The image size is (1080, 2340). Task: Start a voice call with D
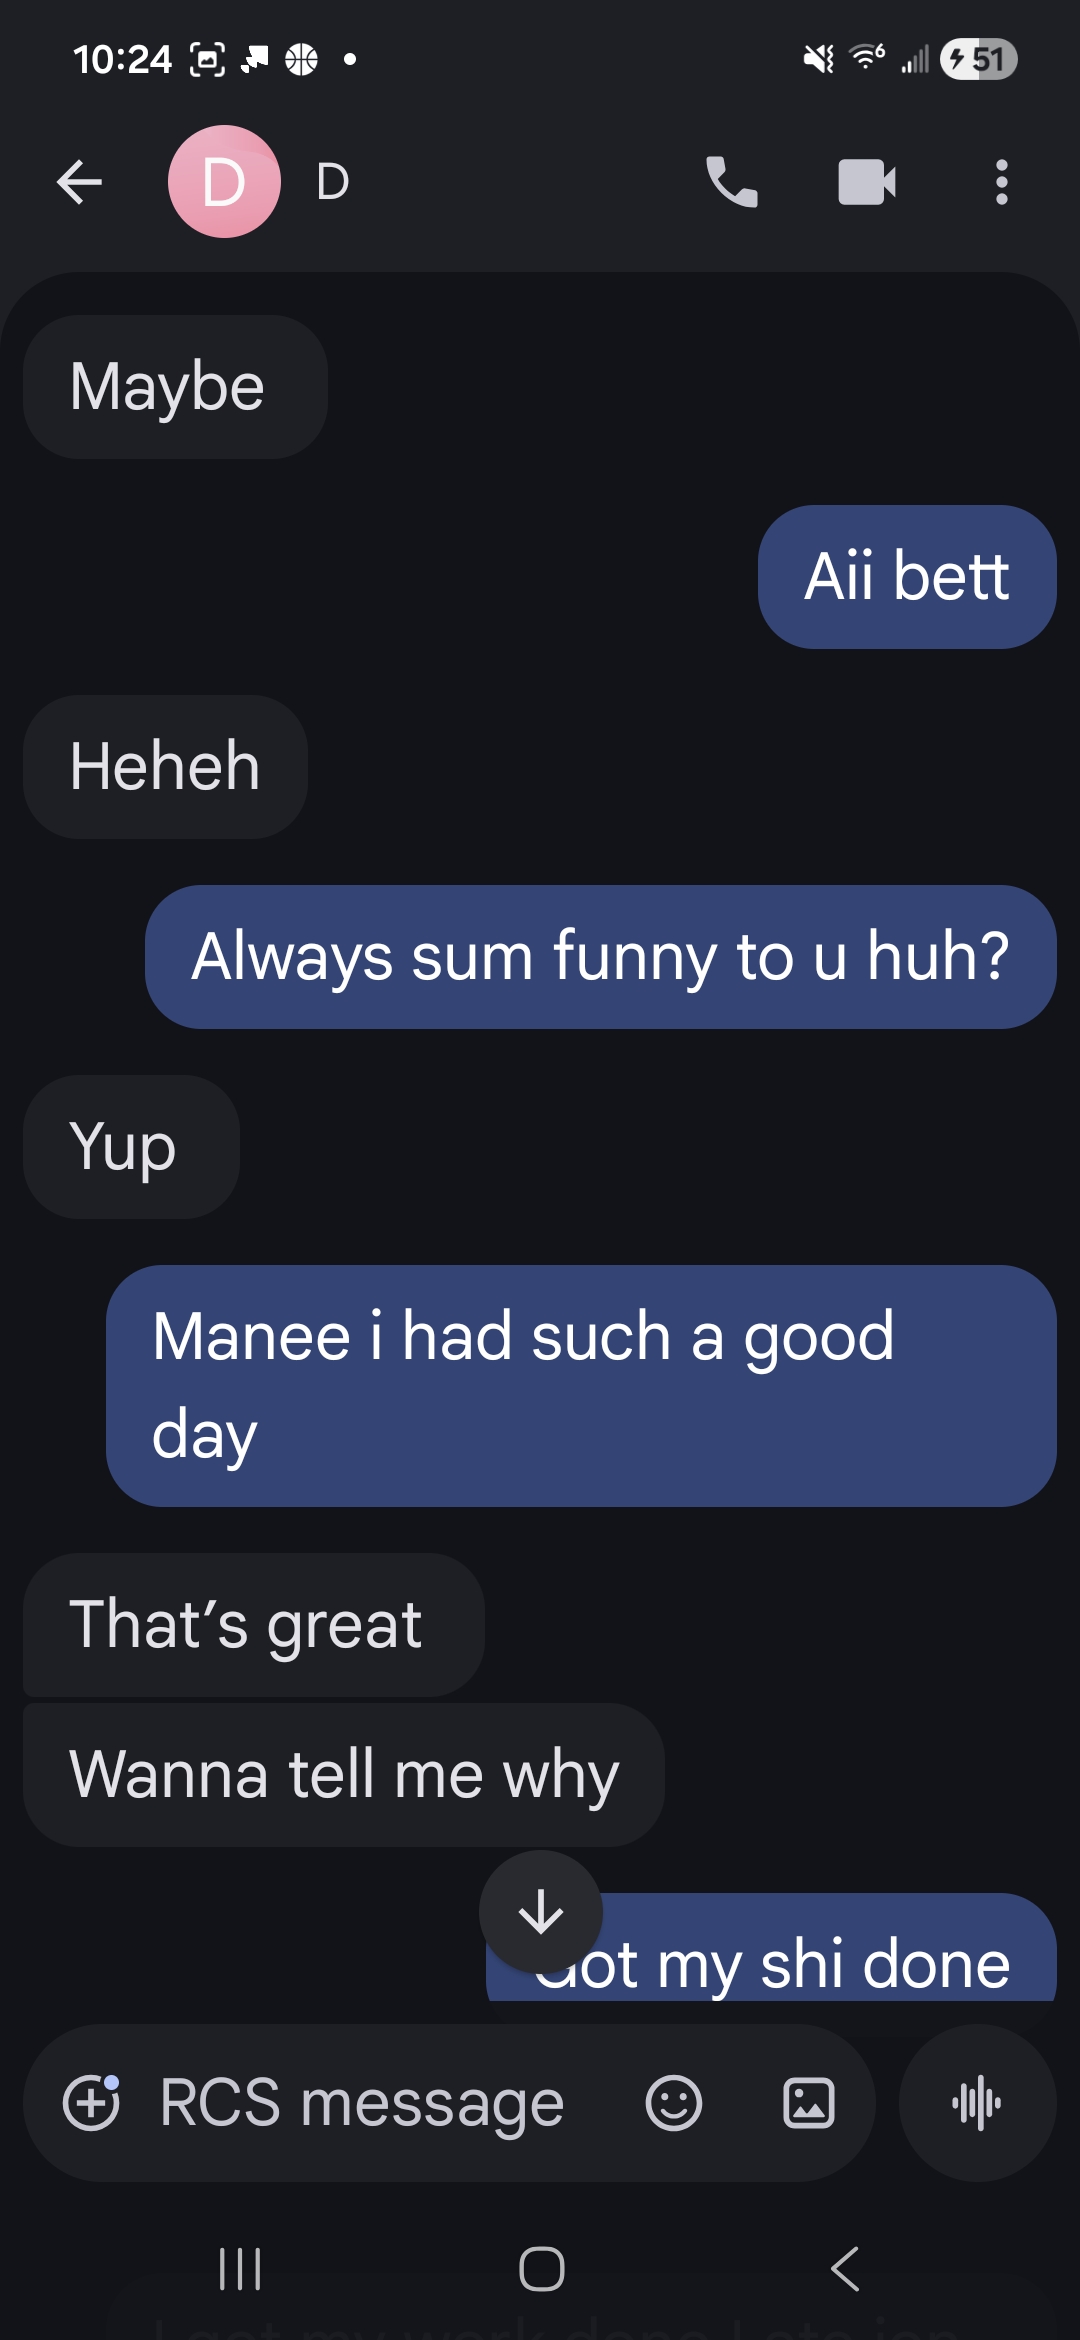click(732, 182)
